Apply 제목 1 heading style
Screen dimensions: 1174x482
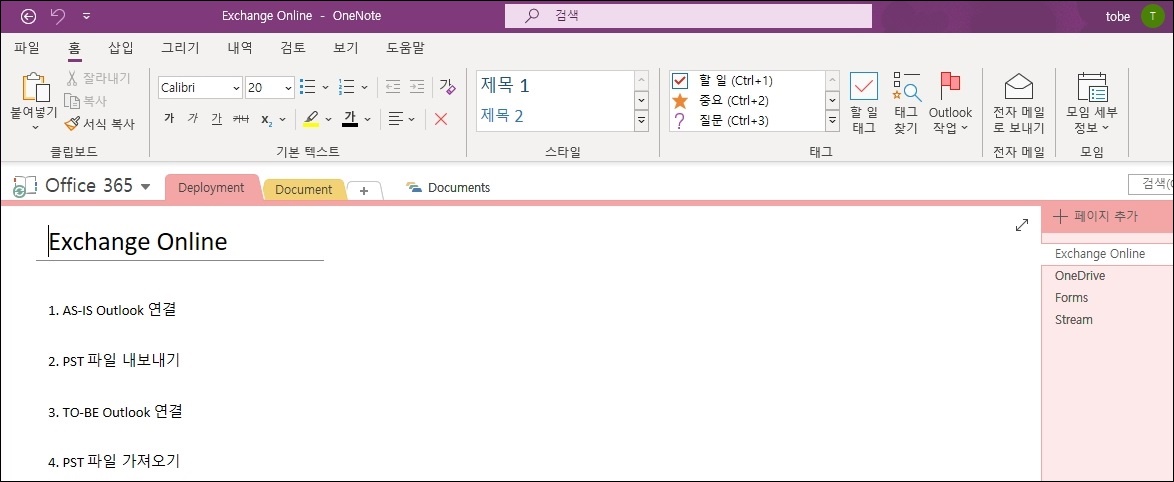pyautogui.click(x=505, y=85)
